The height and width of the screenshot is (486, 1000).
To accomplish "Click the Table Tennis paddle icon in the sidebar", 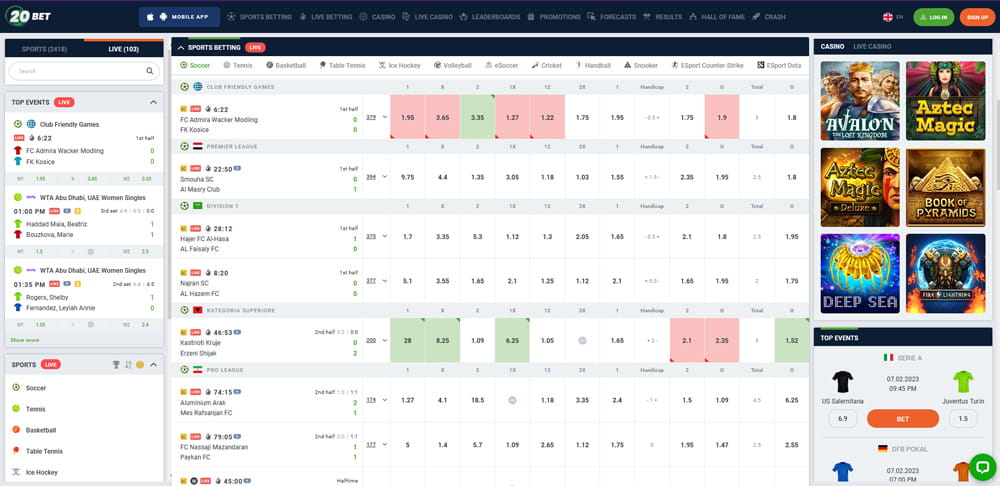I will [x=16, y=451].
